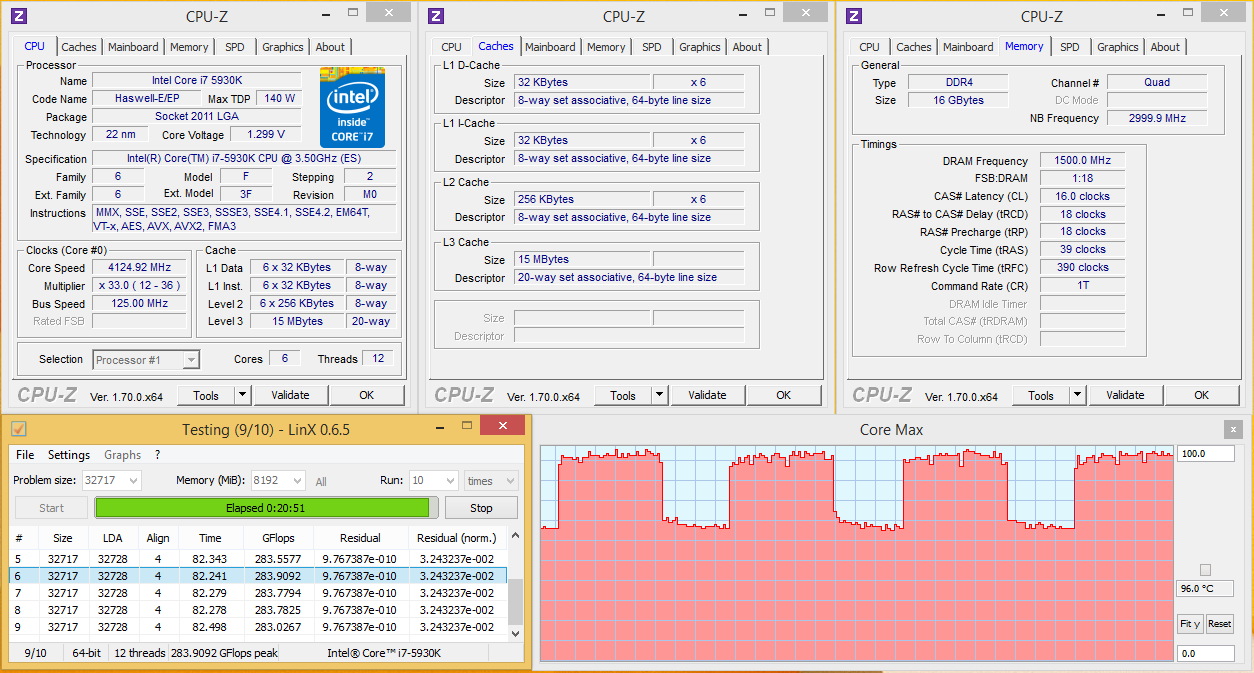Click the Time column header in LinX

(210, 538)
